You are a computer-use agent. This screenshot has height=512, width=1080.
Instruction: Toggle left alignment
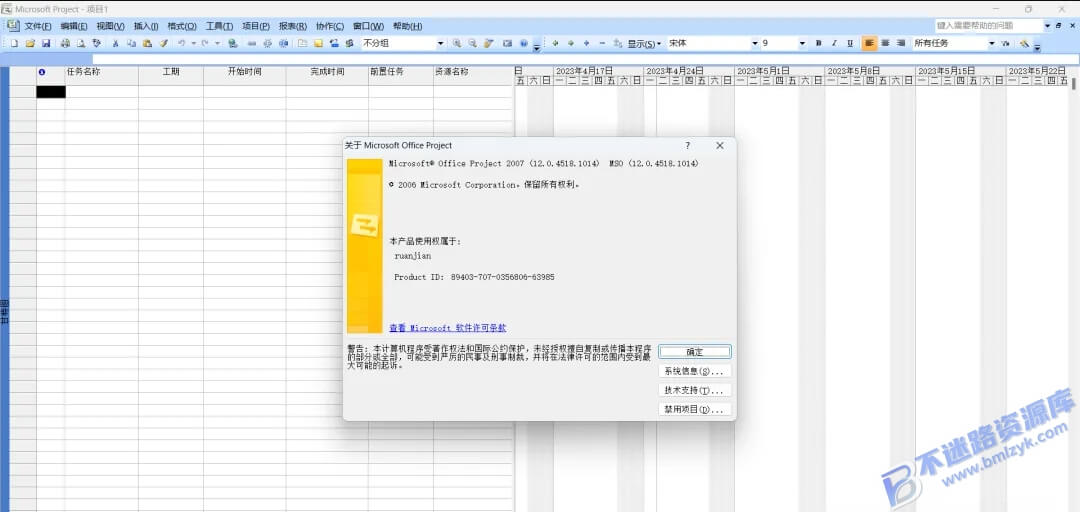(x=869, y=43)
